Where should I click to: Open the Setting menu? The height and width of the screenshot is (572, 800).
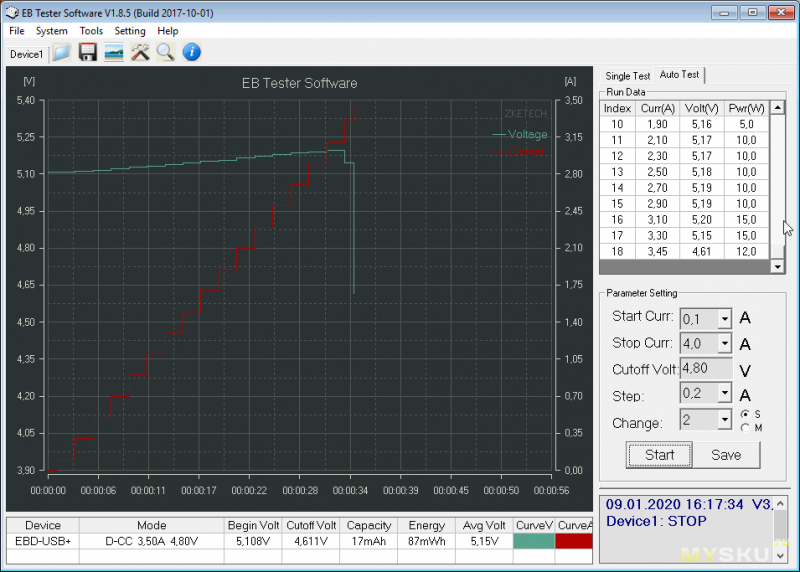(x=130, y=31)
